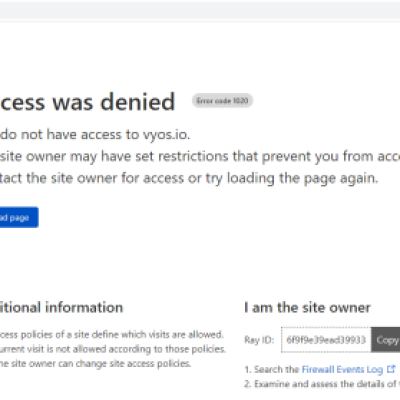Click the blue Reload page button
Viewport: 400px width, 400px height.
point(19,217)
